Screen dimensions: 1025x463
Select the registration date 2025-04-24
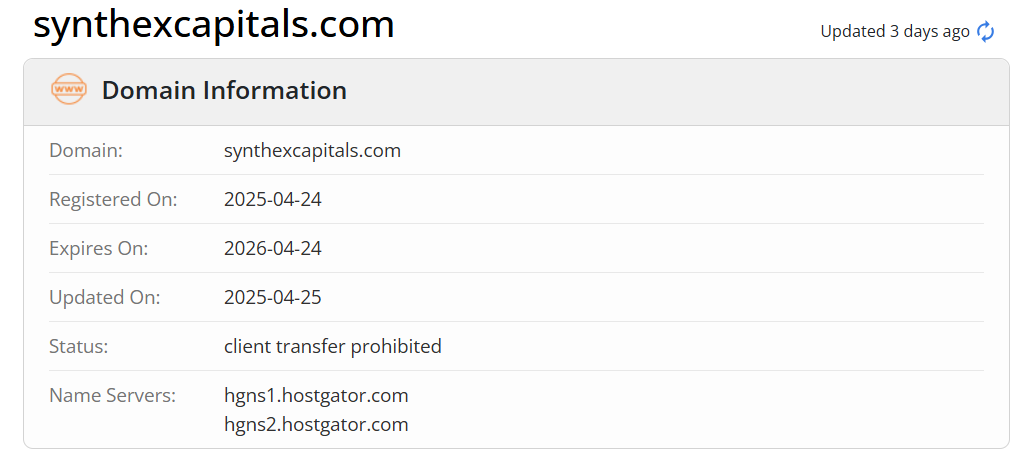tap(273, 200)
